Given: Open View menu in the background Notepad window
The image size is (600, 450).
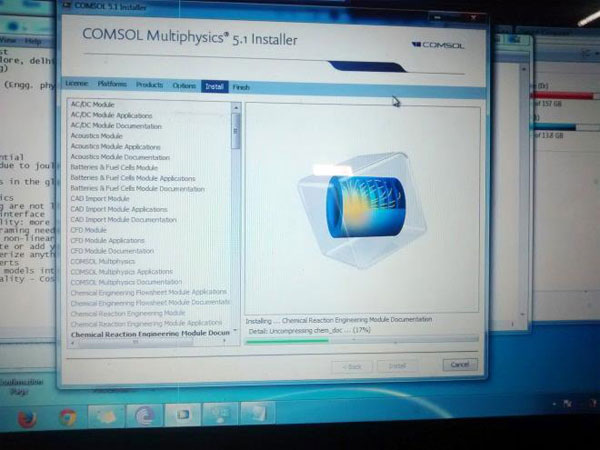Looking at the screenshot, I should 8,40.
